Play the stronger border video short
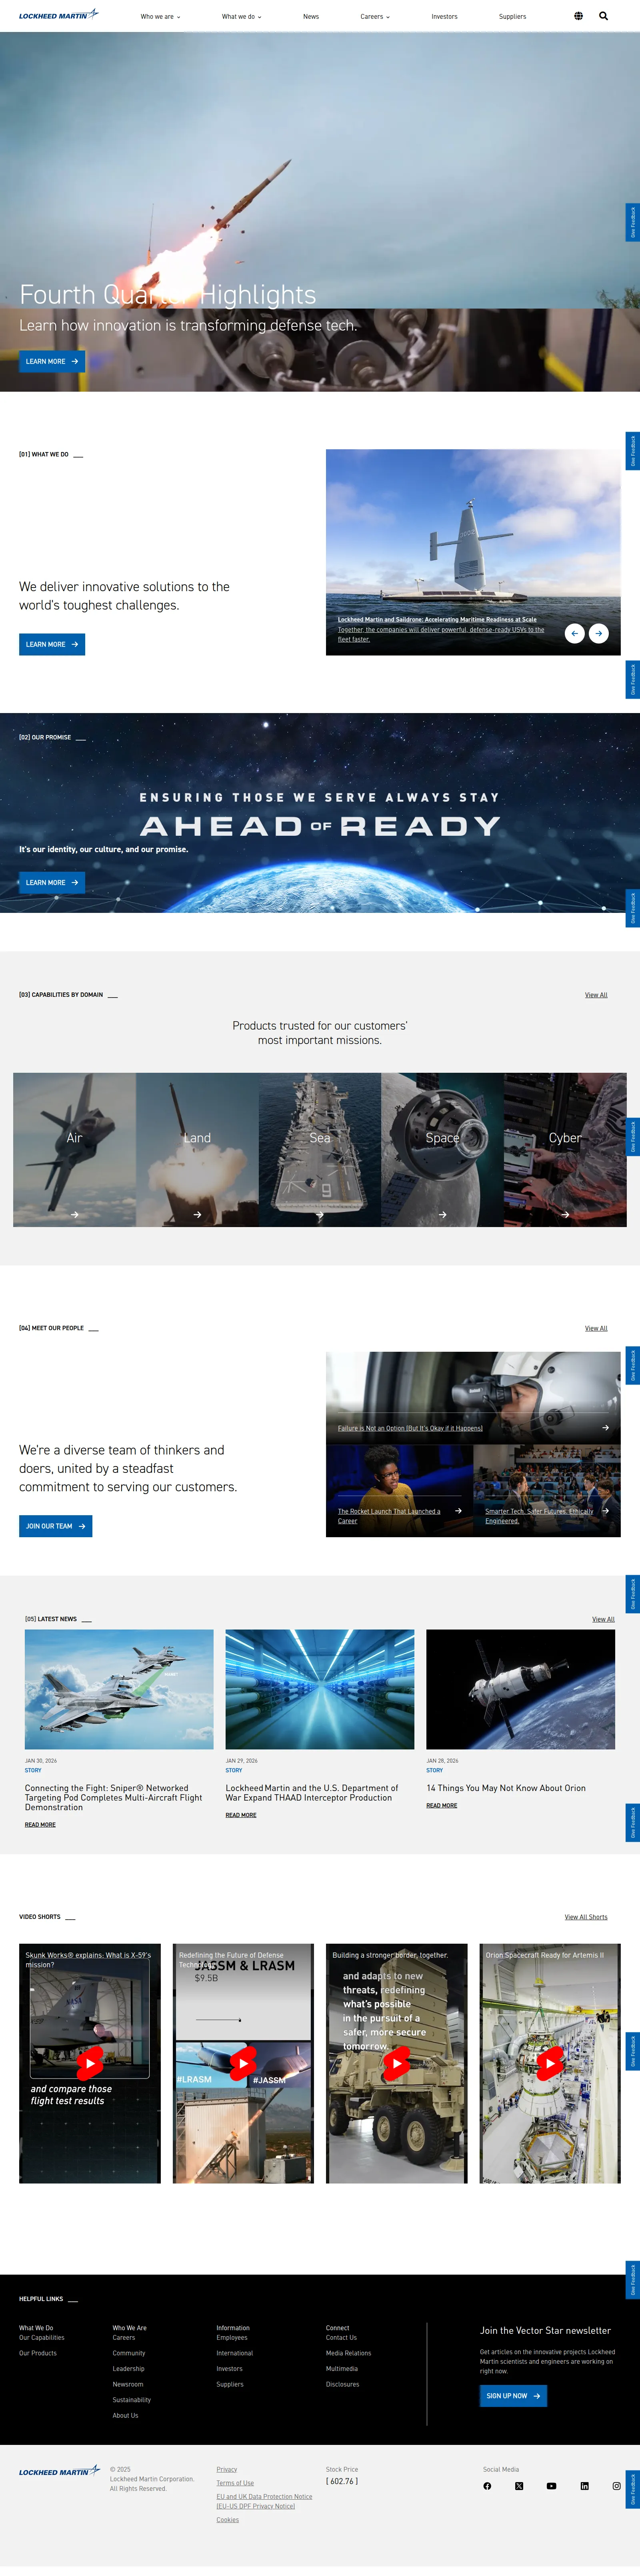Screen dimensions: 640x2576 point(397,2063)
